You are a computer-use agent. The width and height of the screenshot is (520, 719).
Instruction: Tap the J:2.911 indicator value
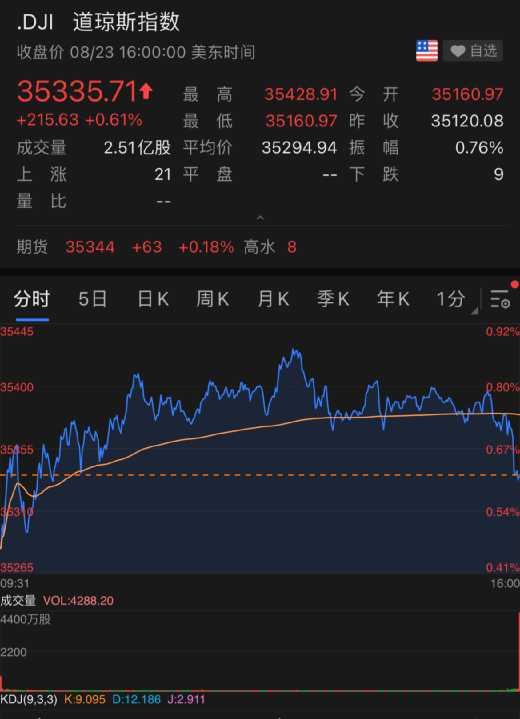pyautogui.click(x=186, y=700)
